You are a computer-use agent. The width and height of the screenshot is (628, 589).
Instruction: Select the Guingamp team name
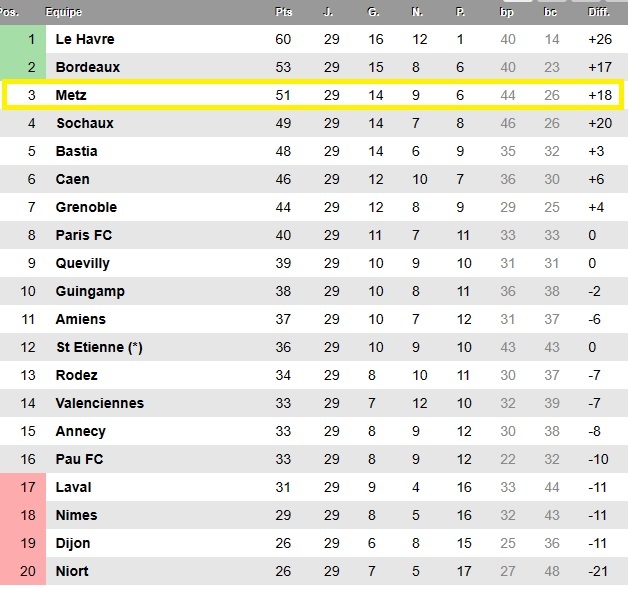click(90, 291)
